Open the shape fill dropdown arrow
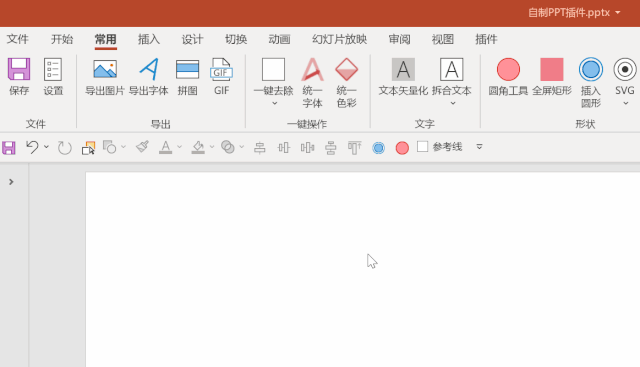Screen dimensions: 640x367 (212, 147)
